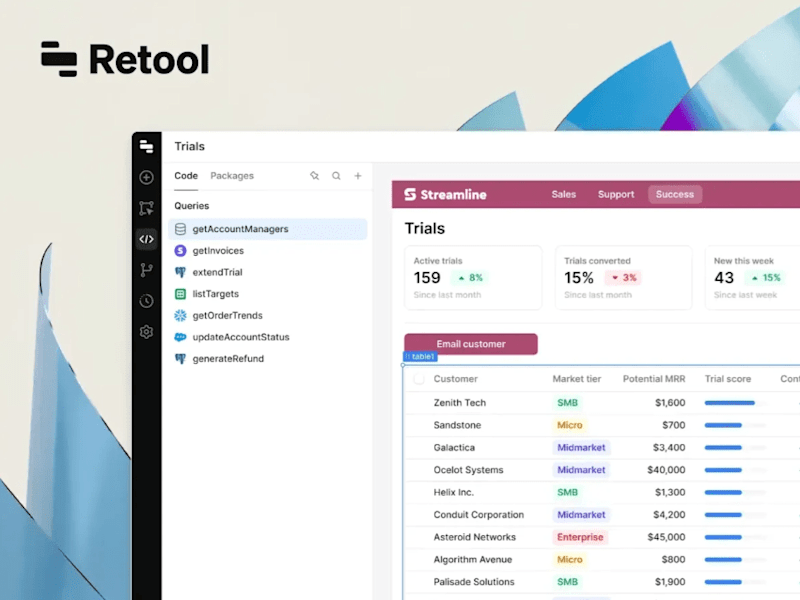Click the SMB tag for Helix Inc.

(567, 492)
